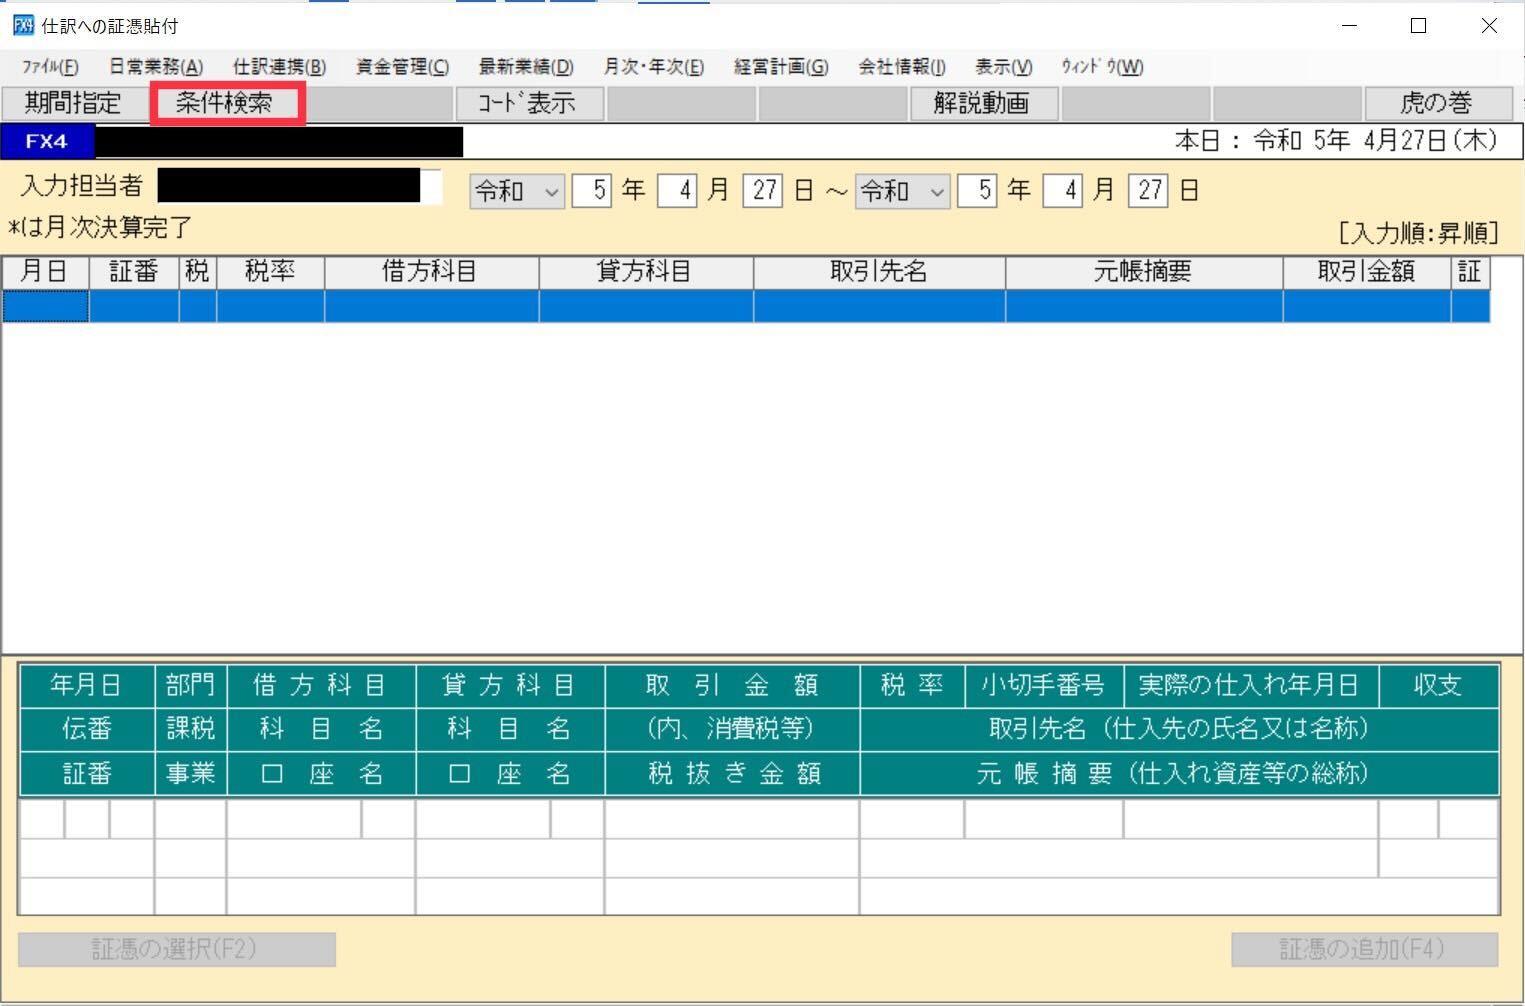Maximize the 仕訳への証憑貼付 window
The height and width of the screenshot is (1006, 1525).
click(x=1418, y=26)
